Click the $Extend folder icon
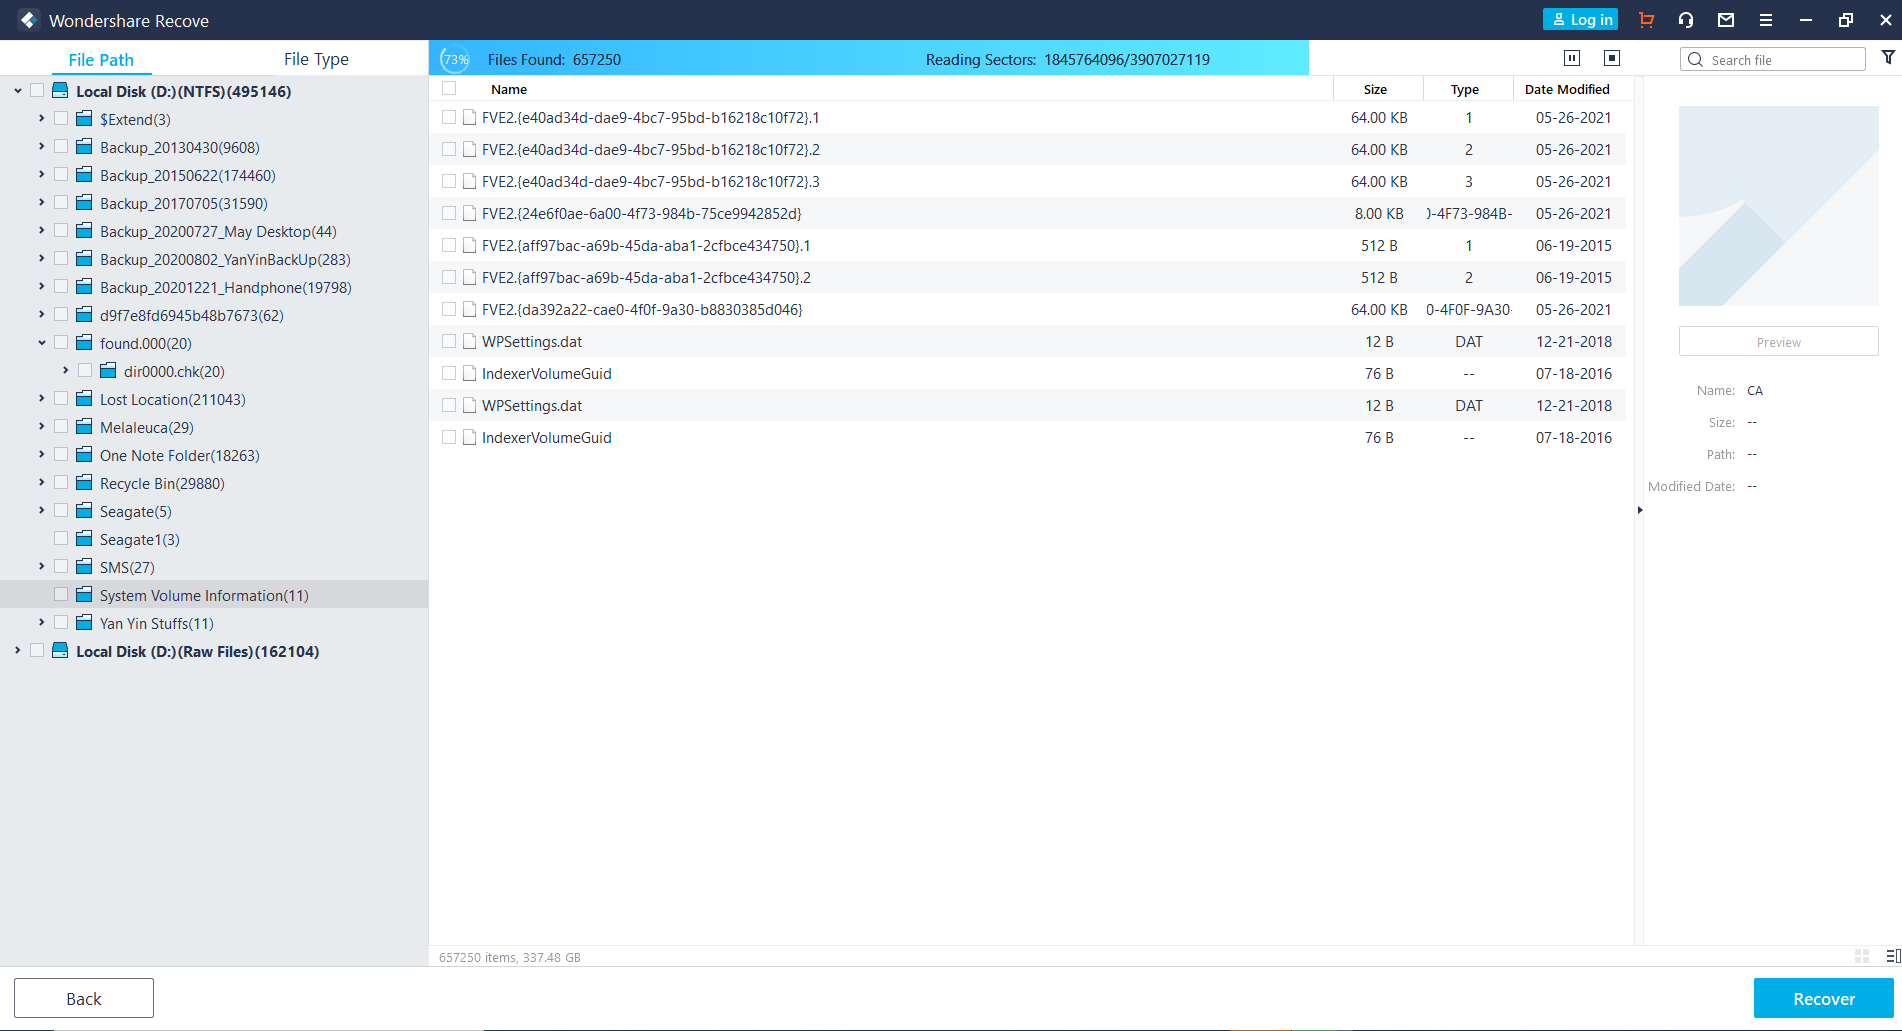 point(84,118)
